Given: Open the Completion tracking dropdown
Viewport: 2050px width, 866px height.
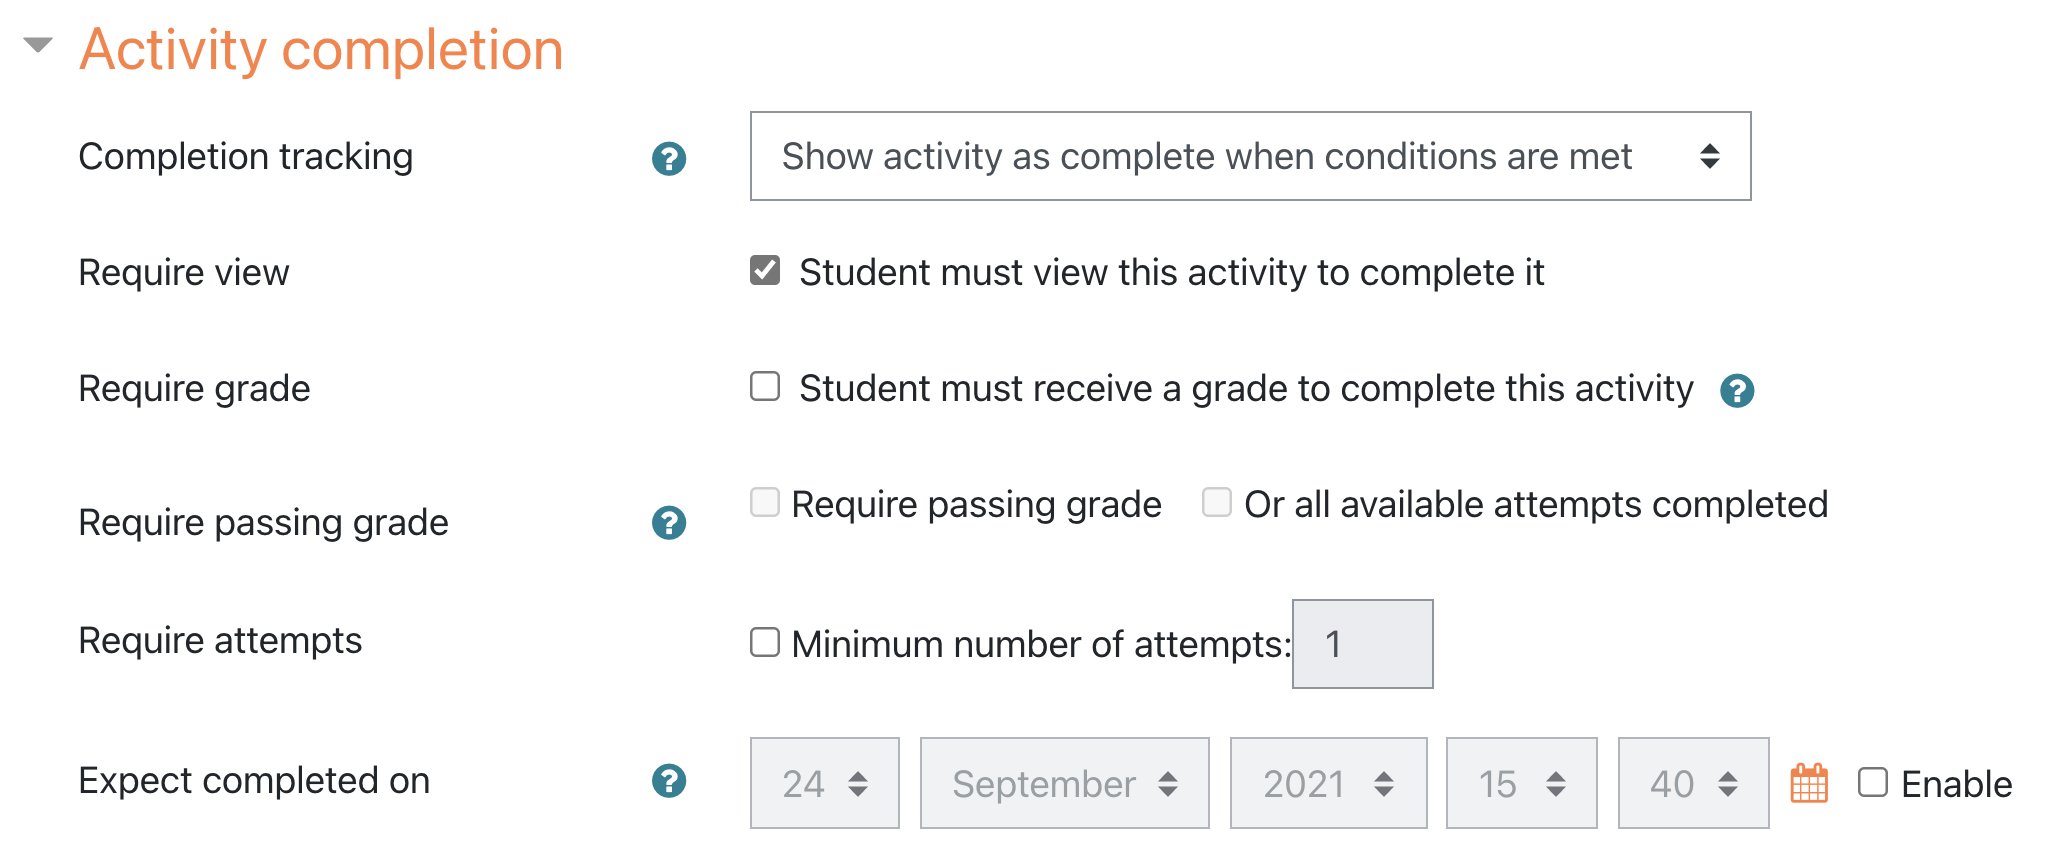Looking at the screenshot, I should pos(1250,156).
